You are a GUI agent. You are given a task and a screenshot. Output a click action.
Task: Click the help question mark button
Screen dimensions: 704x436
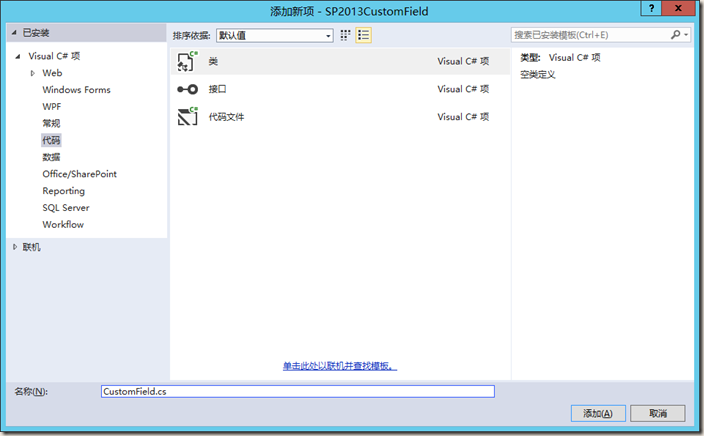(x=651, y=10)
